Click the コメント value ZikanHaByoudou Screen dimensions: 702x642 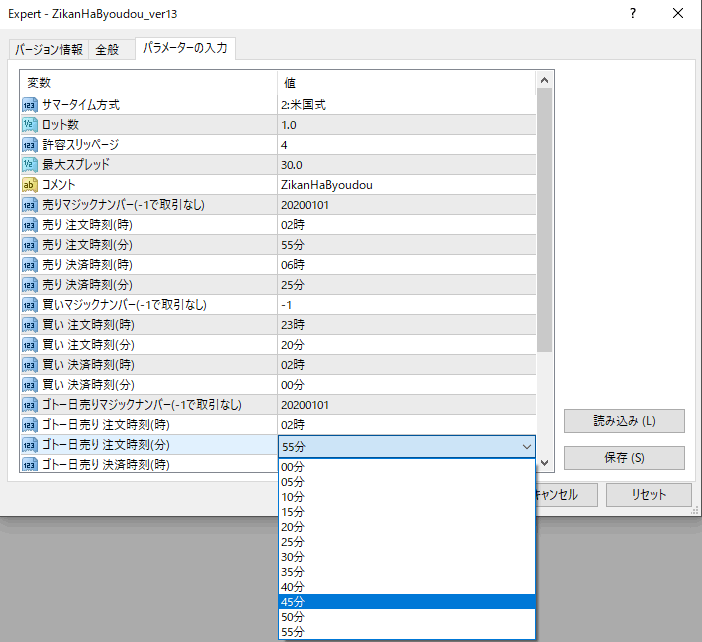[326, 185]
